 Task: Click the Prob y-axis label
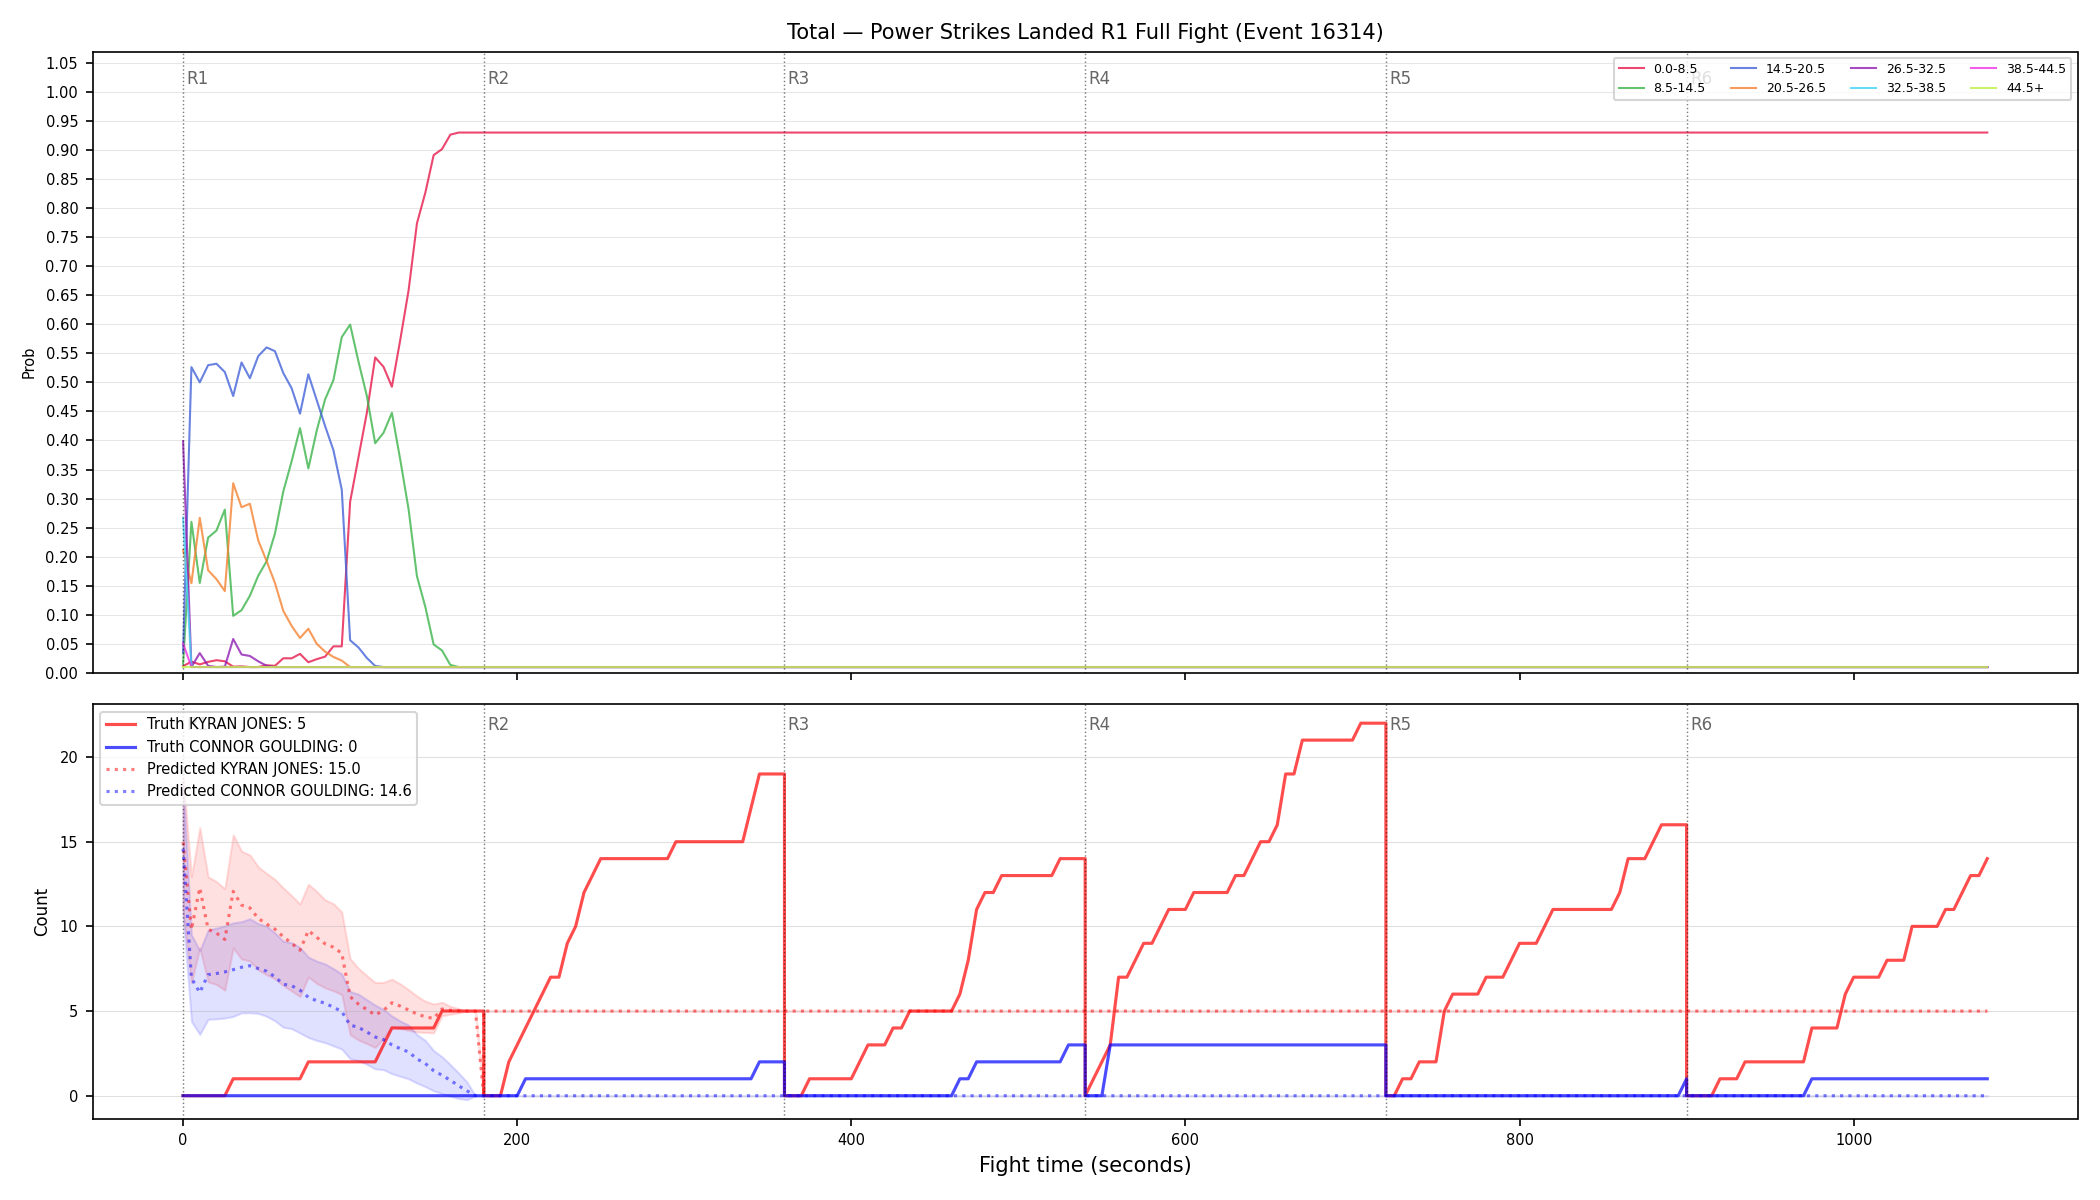click(29, 363)
